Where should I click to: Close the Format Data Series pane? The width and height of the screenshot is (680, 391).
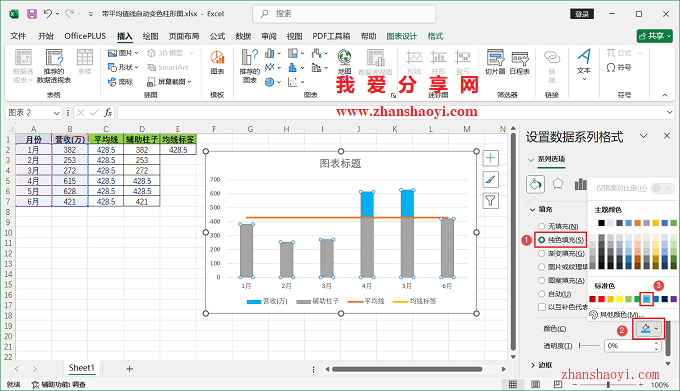pyautogui.click(x=667, y=136)
